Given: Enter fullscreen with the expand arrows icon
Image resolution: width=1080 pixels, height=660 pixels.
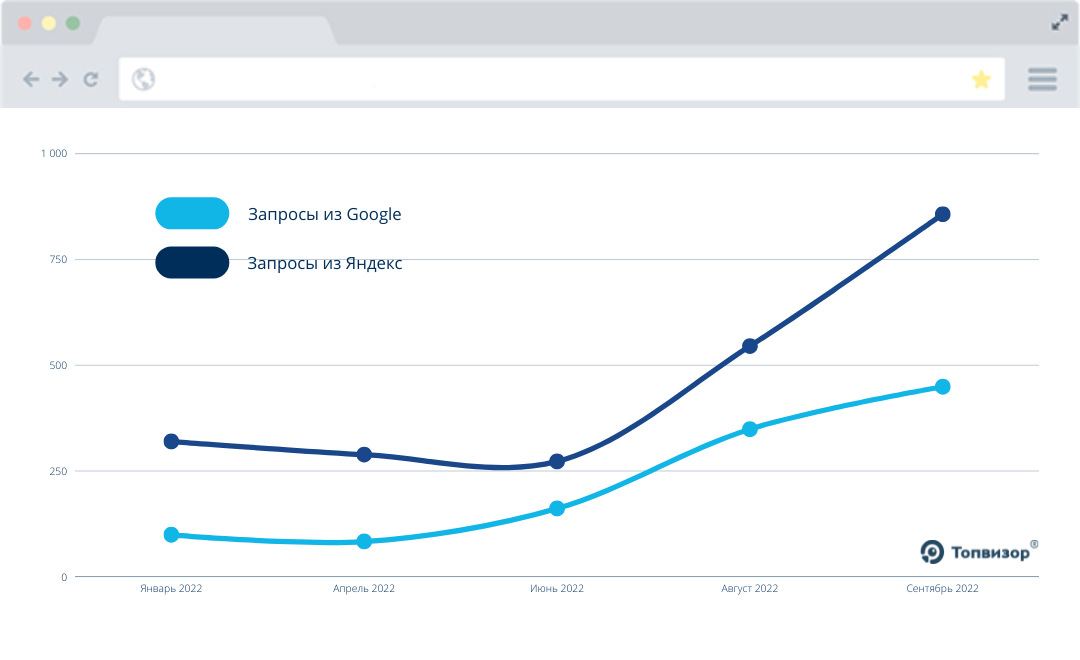Looking at the screenshot, I should coord(1059,23).
